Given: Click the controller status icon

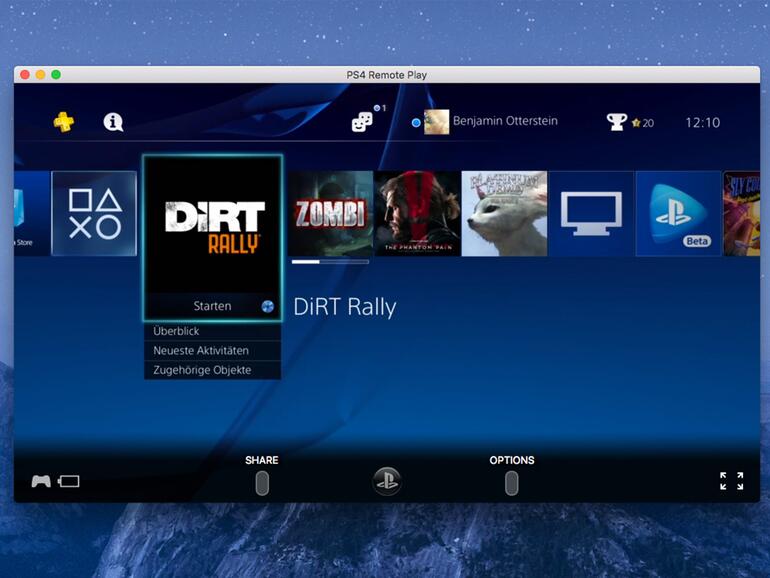Looking at the screenshot, I should 41,481.
